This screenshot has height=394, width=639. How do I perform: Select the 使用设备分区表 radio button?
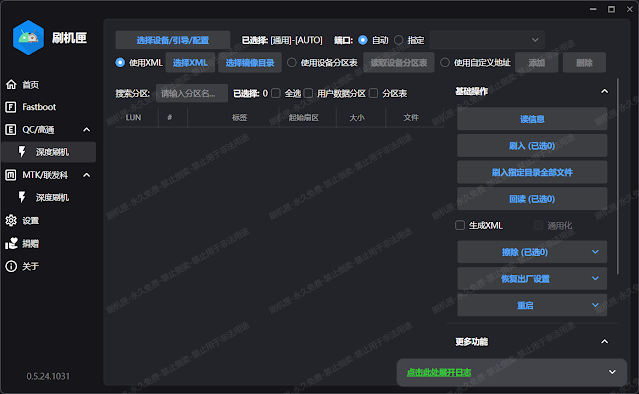[x=291, y=62]
